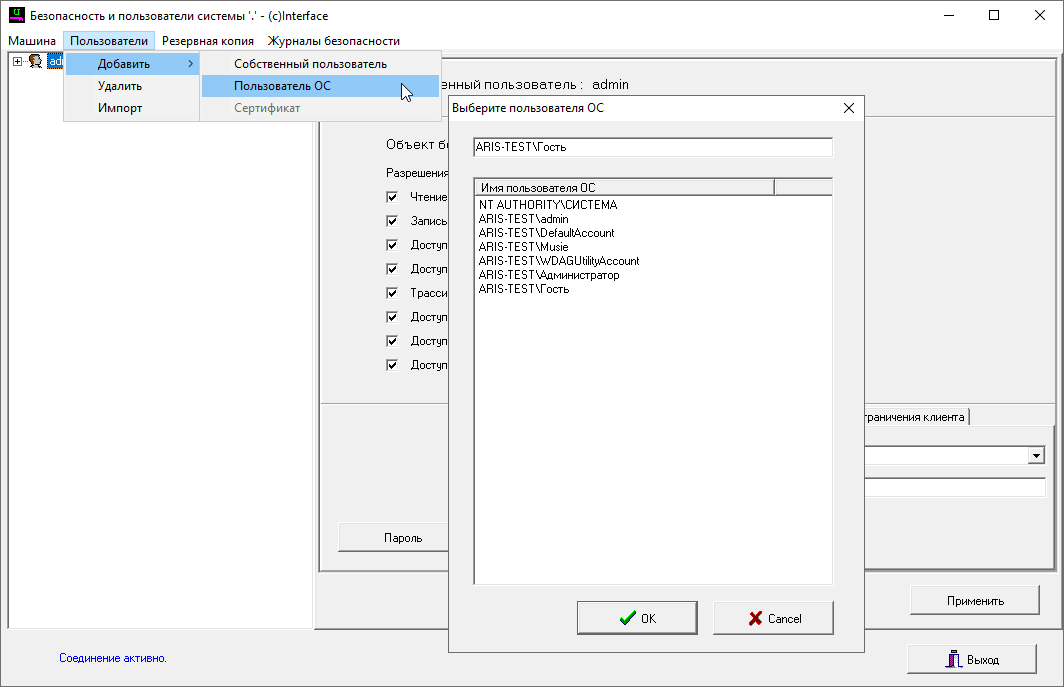Expand the admin tree node

click(17, 62)
